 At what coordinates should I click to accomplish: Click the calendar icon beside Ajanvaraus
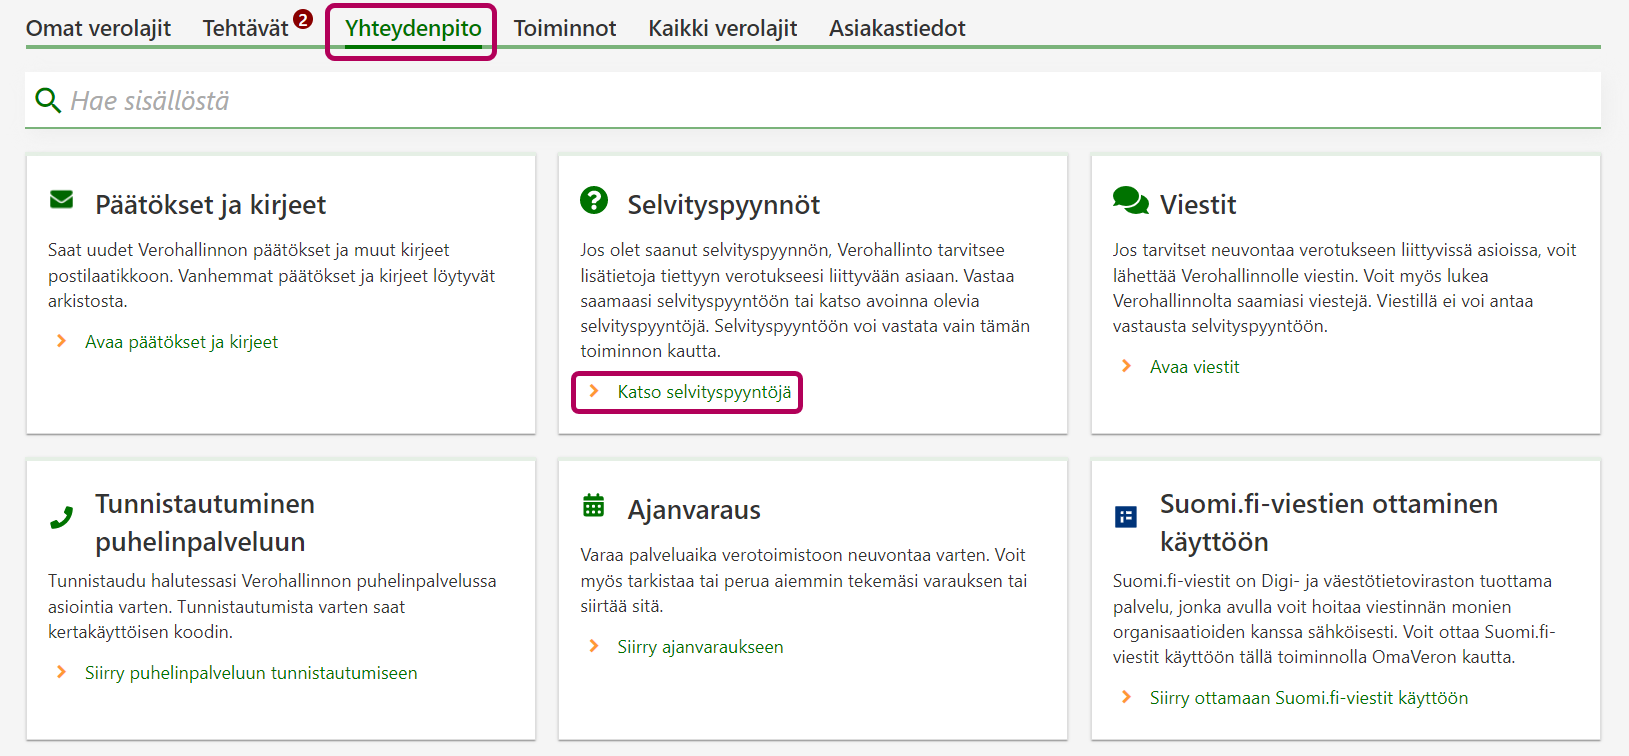pyautogui.click(x=594, y=506)
